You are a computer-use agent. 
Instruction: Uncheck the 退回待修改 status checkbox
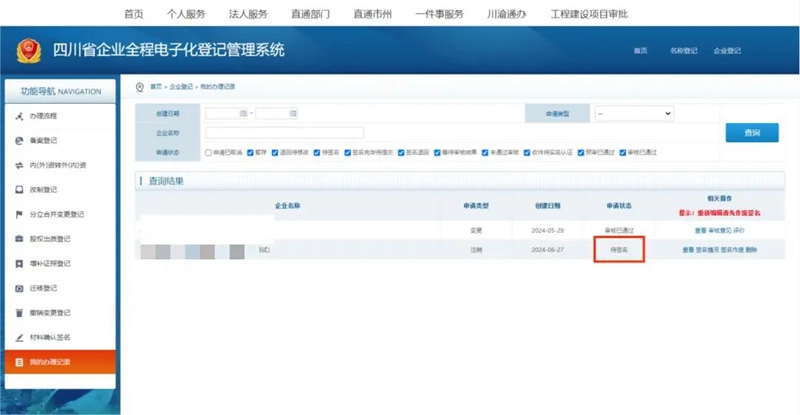275,153
